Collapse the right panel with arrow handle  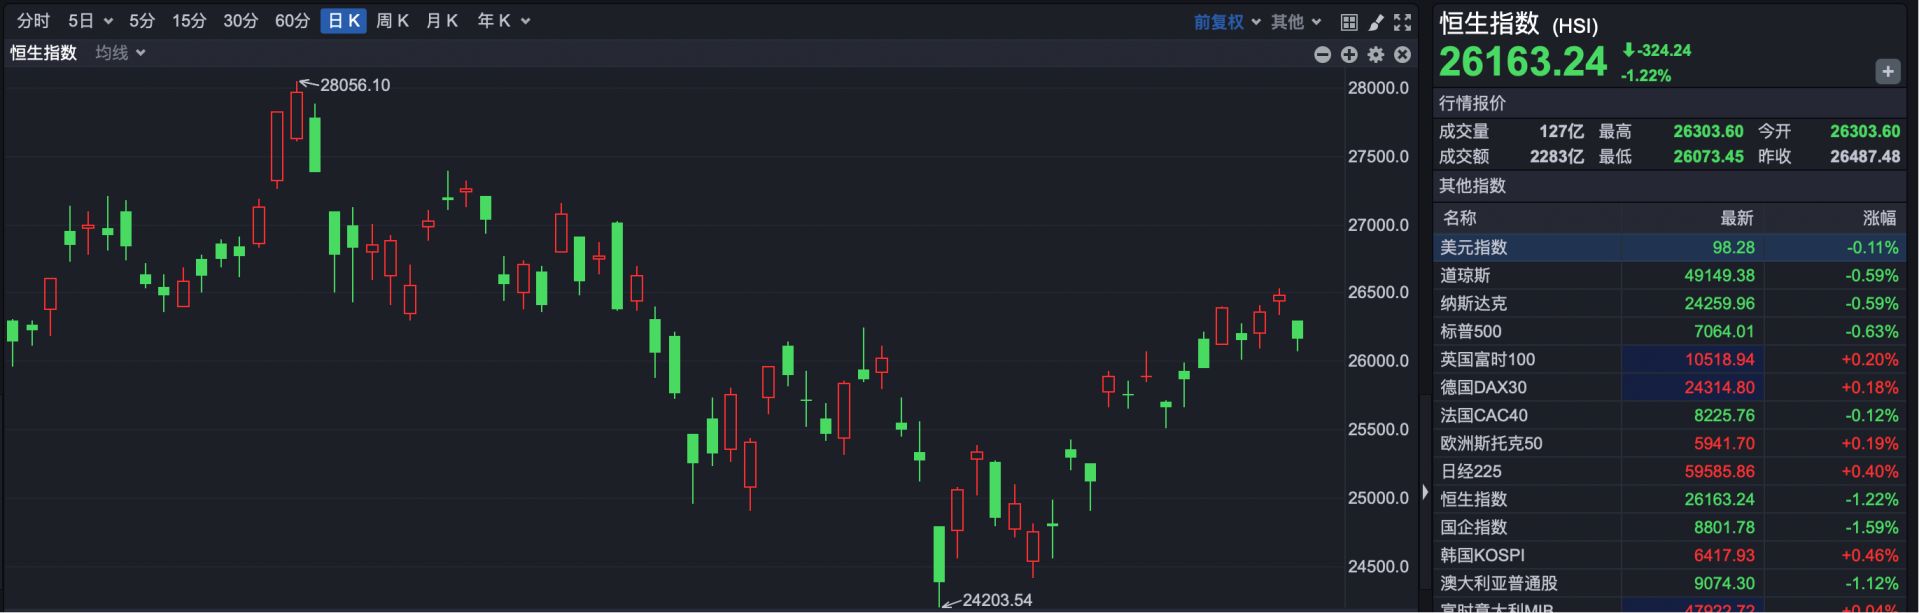point(1425,492)
